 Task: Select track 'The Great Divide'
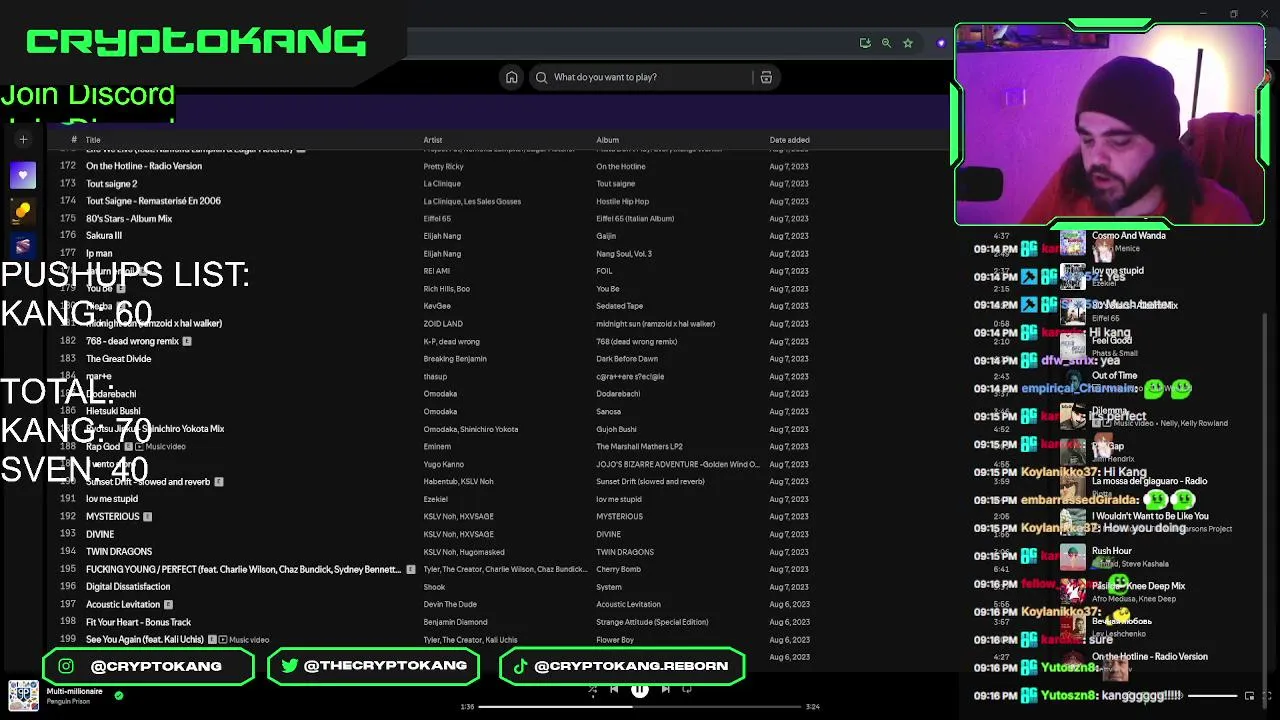coord(119,359)
